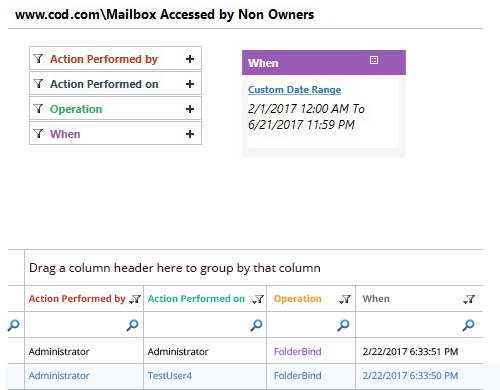Click magnifier icon in Operation search cell
This screenshot has height=390, width=500.
coord(343,325)
